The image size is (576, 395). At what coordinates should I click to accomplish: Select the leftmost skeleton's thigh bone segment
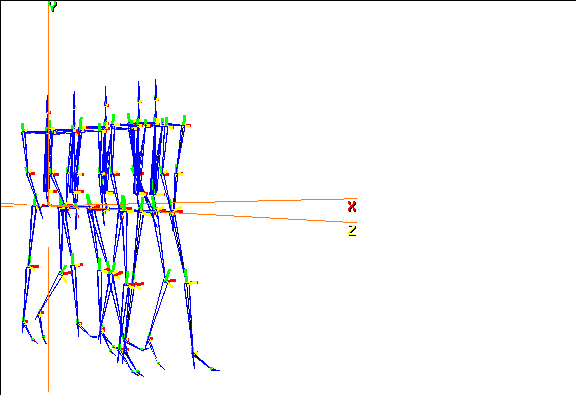[32, 235]
